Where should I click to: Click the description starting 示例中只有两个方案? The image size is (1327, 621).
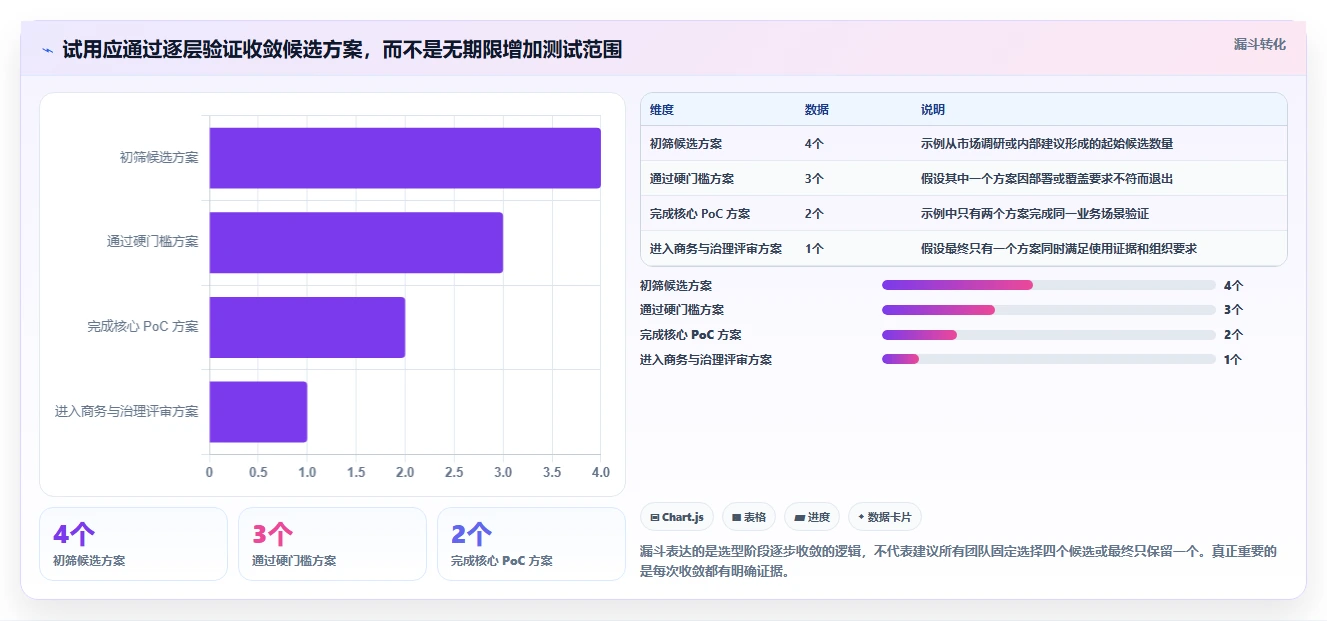[1034, 214]
